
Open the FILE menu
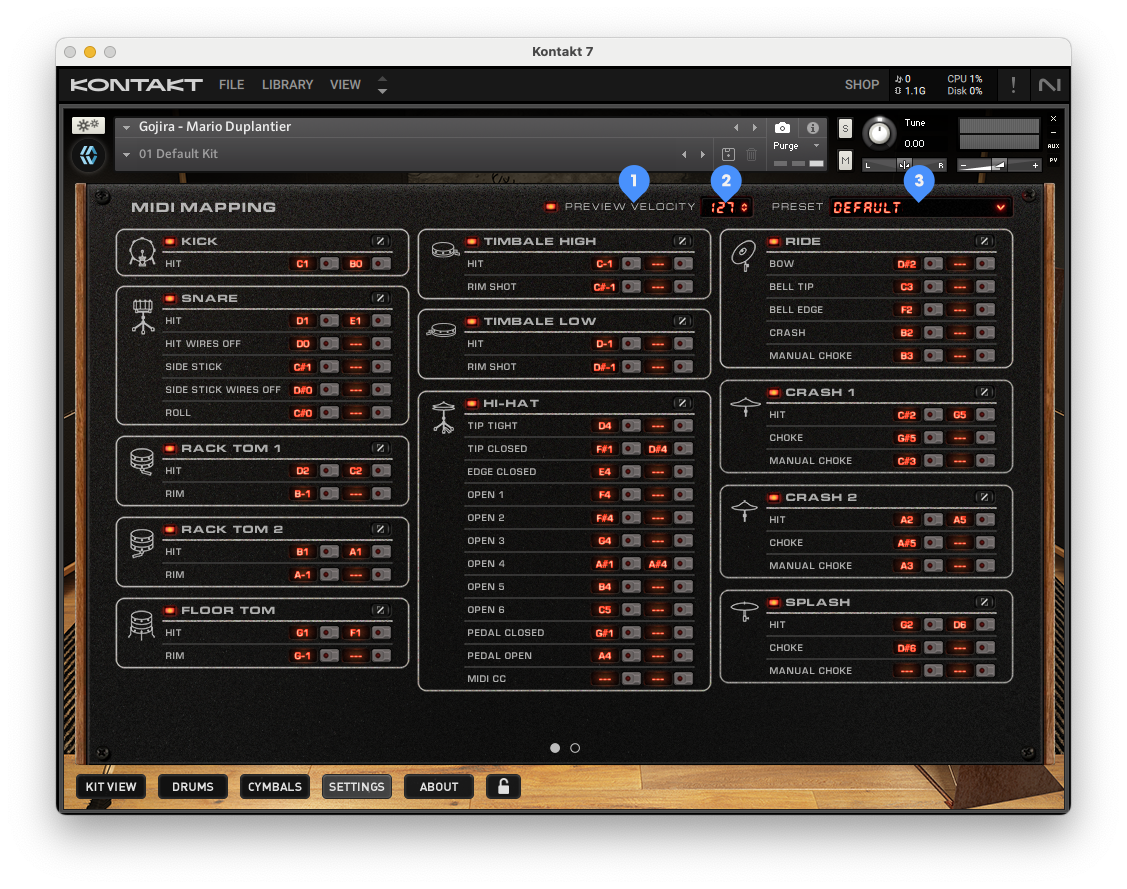point(231,85)
